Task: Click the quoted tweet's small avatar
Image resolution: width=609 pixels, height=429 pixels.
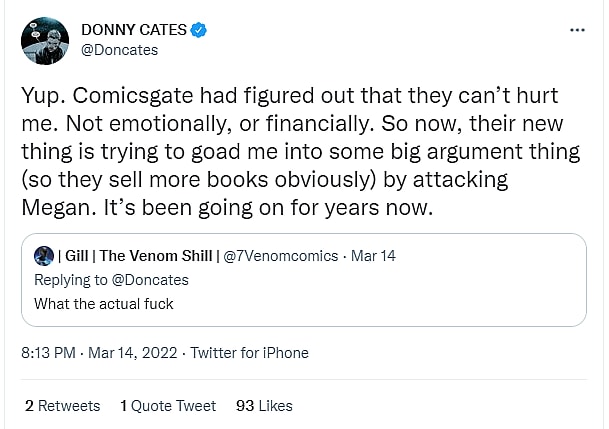Action: point(43,256)
